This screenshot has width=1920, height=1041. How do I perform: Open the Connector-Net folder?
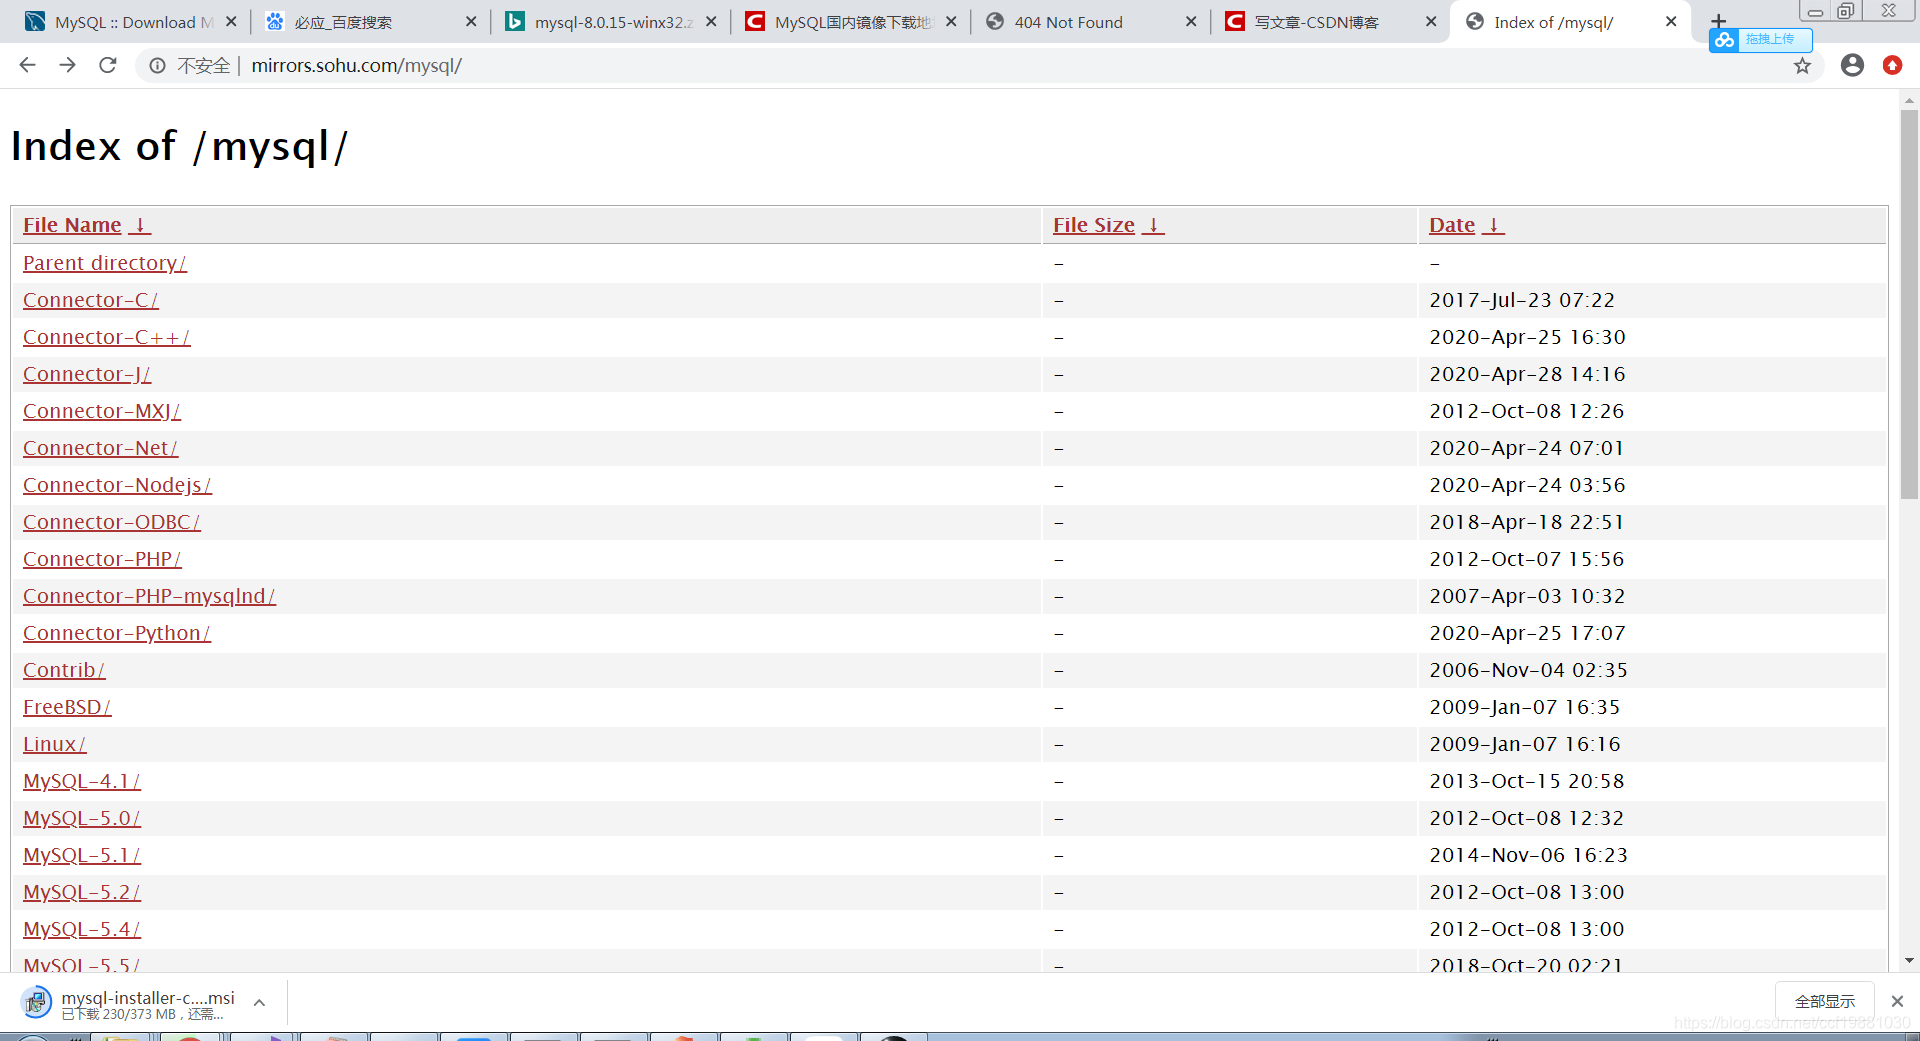tap(100, 448)
